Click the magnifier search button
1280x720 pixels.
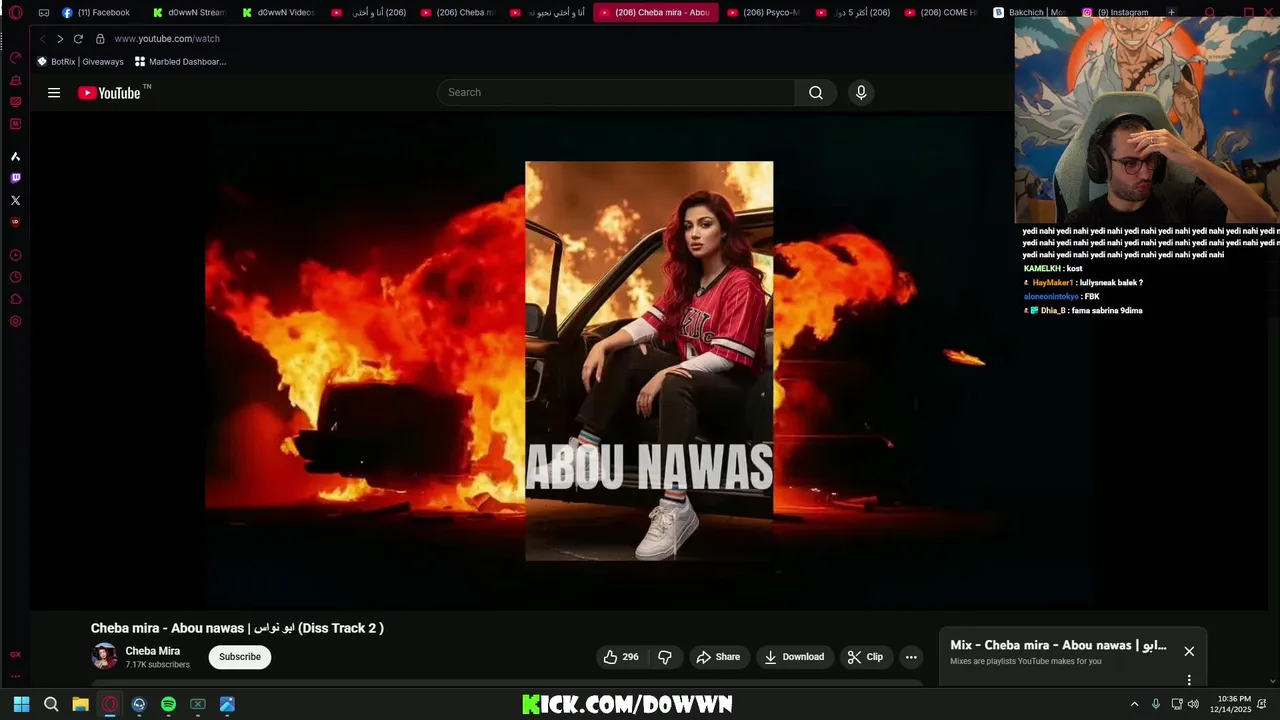tap(816, 92)
